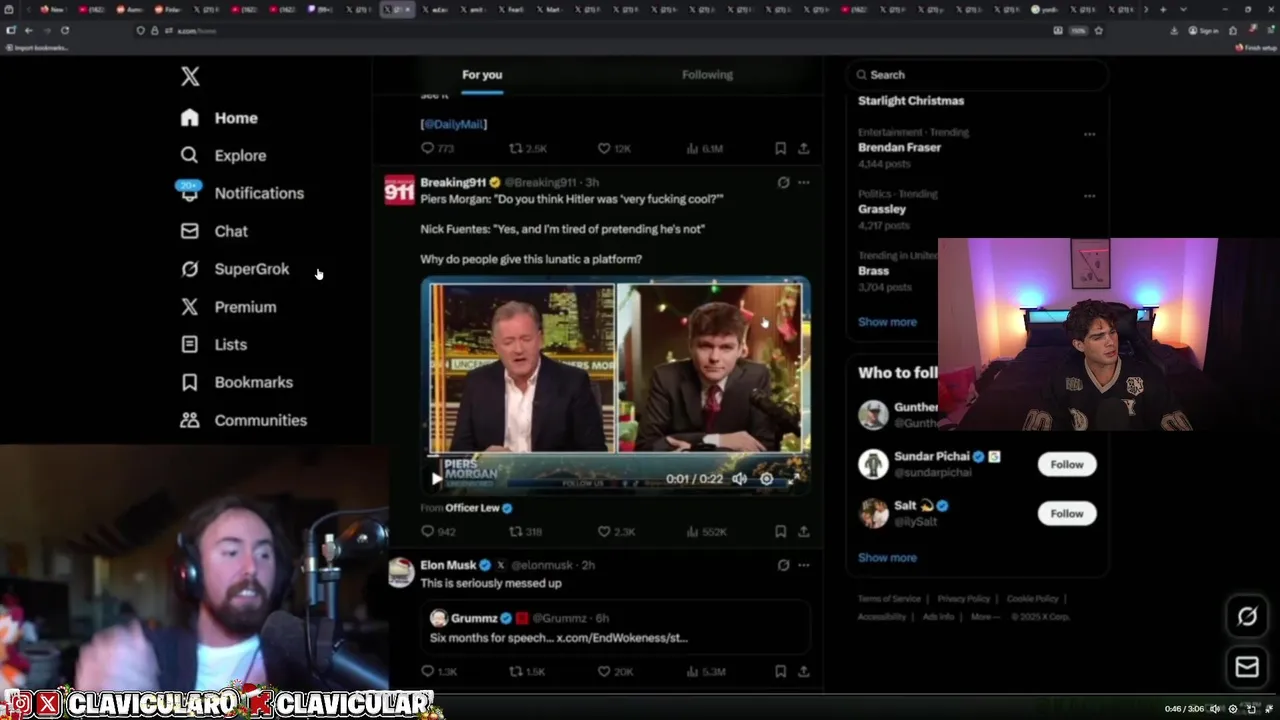Viewport: 1280px width, 720px height.
Task: Open floating messages button
Action: (x=1247, y=667)
